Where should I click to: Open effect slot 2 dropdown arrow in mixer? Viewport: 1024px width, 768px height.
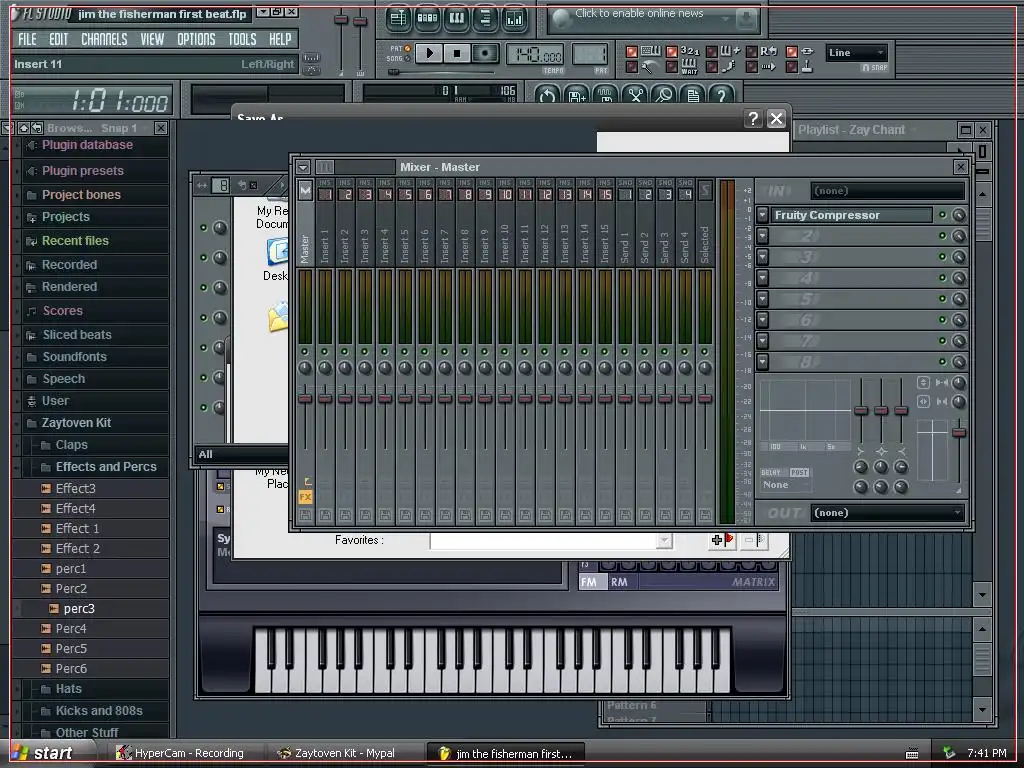tap(762, 236)
